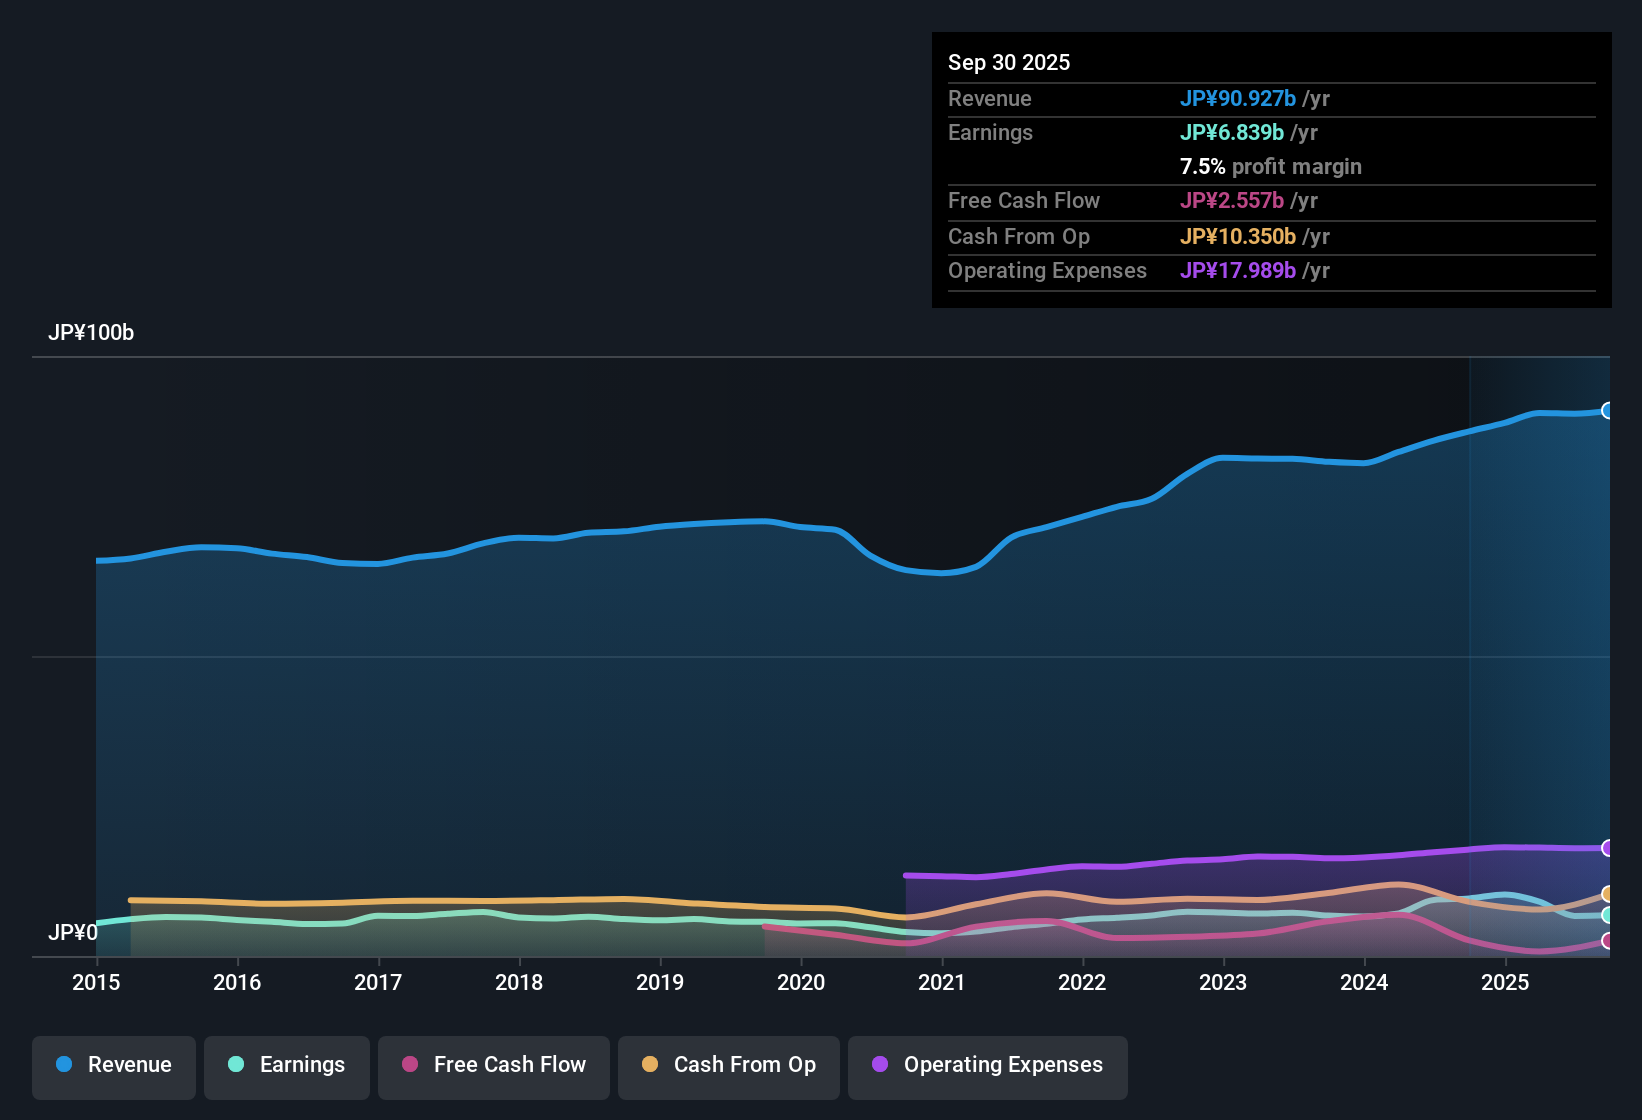Click the 2020 axis label
Viewport: 1642px width, 1120px height.
(801, 983)
